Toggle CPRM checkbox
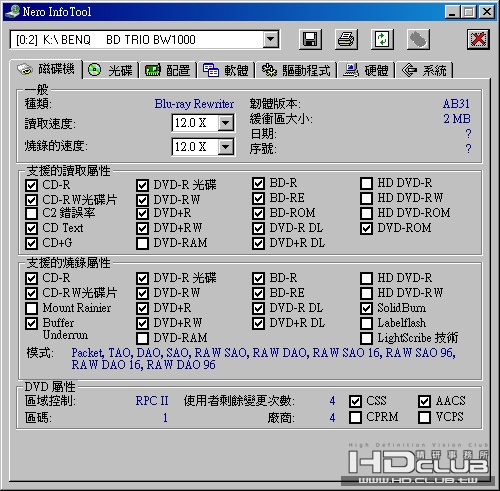500x491 pixels. point(355,417)
